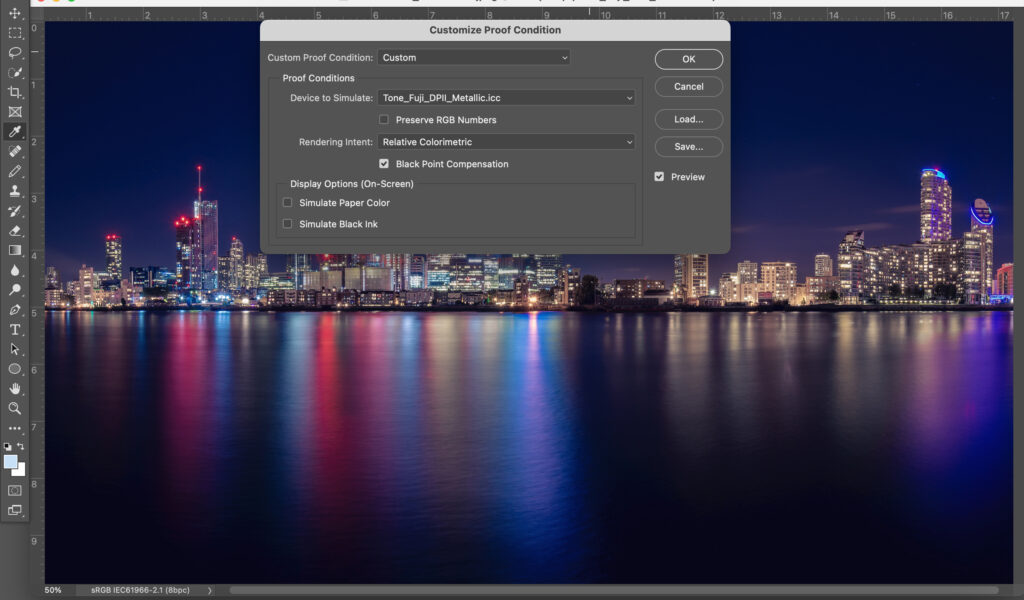This screenshot has height=600, width=1024.
Task: Enable Simulate Paper Color
Action: coord(287,202)
